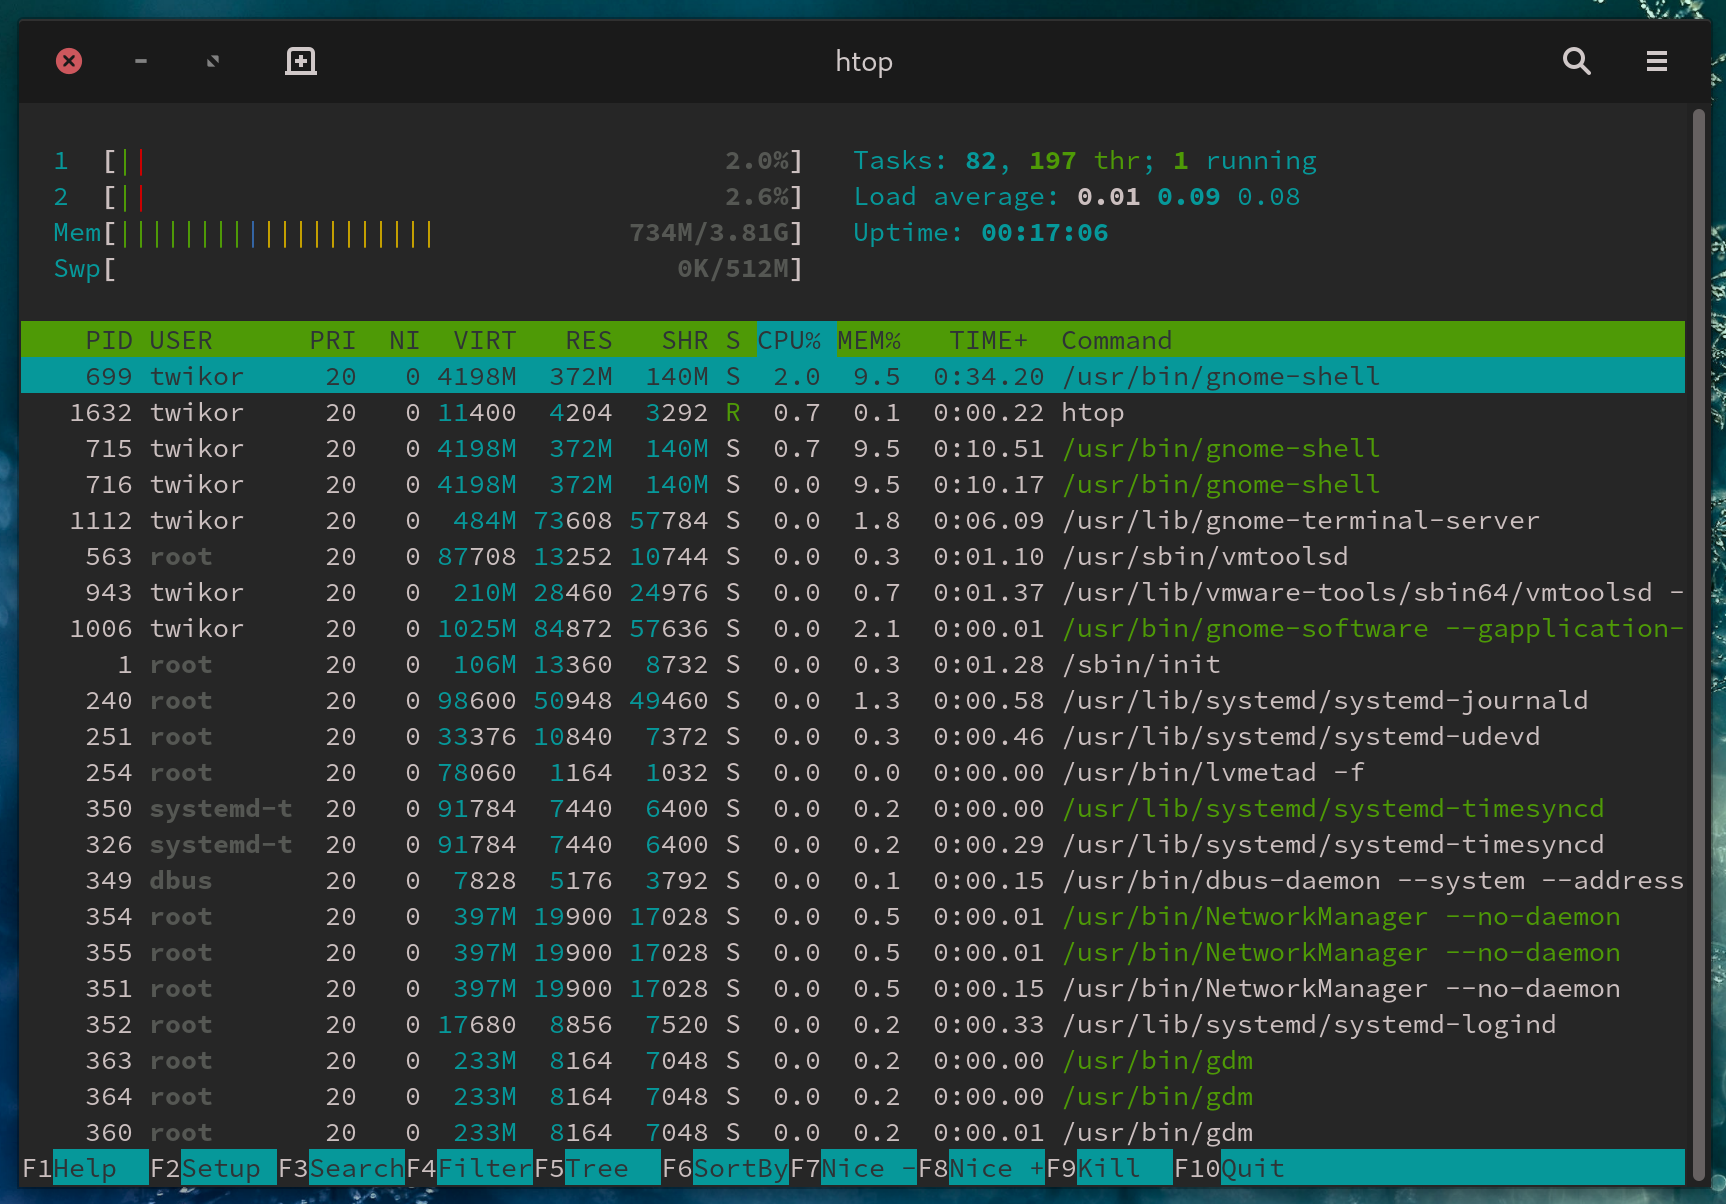Activate F4 Filter in the bottom bar

click(484, 1168)
